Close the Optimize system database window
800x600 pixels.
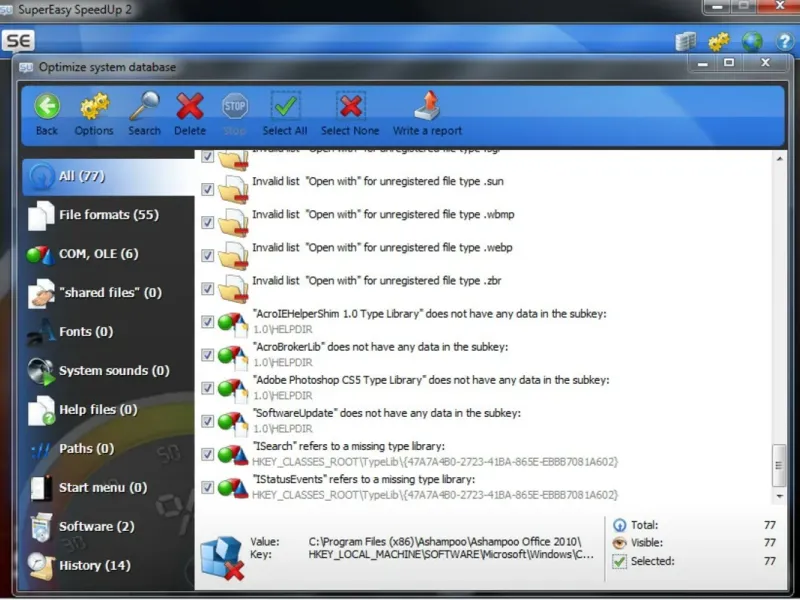coord(765,63)
